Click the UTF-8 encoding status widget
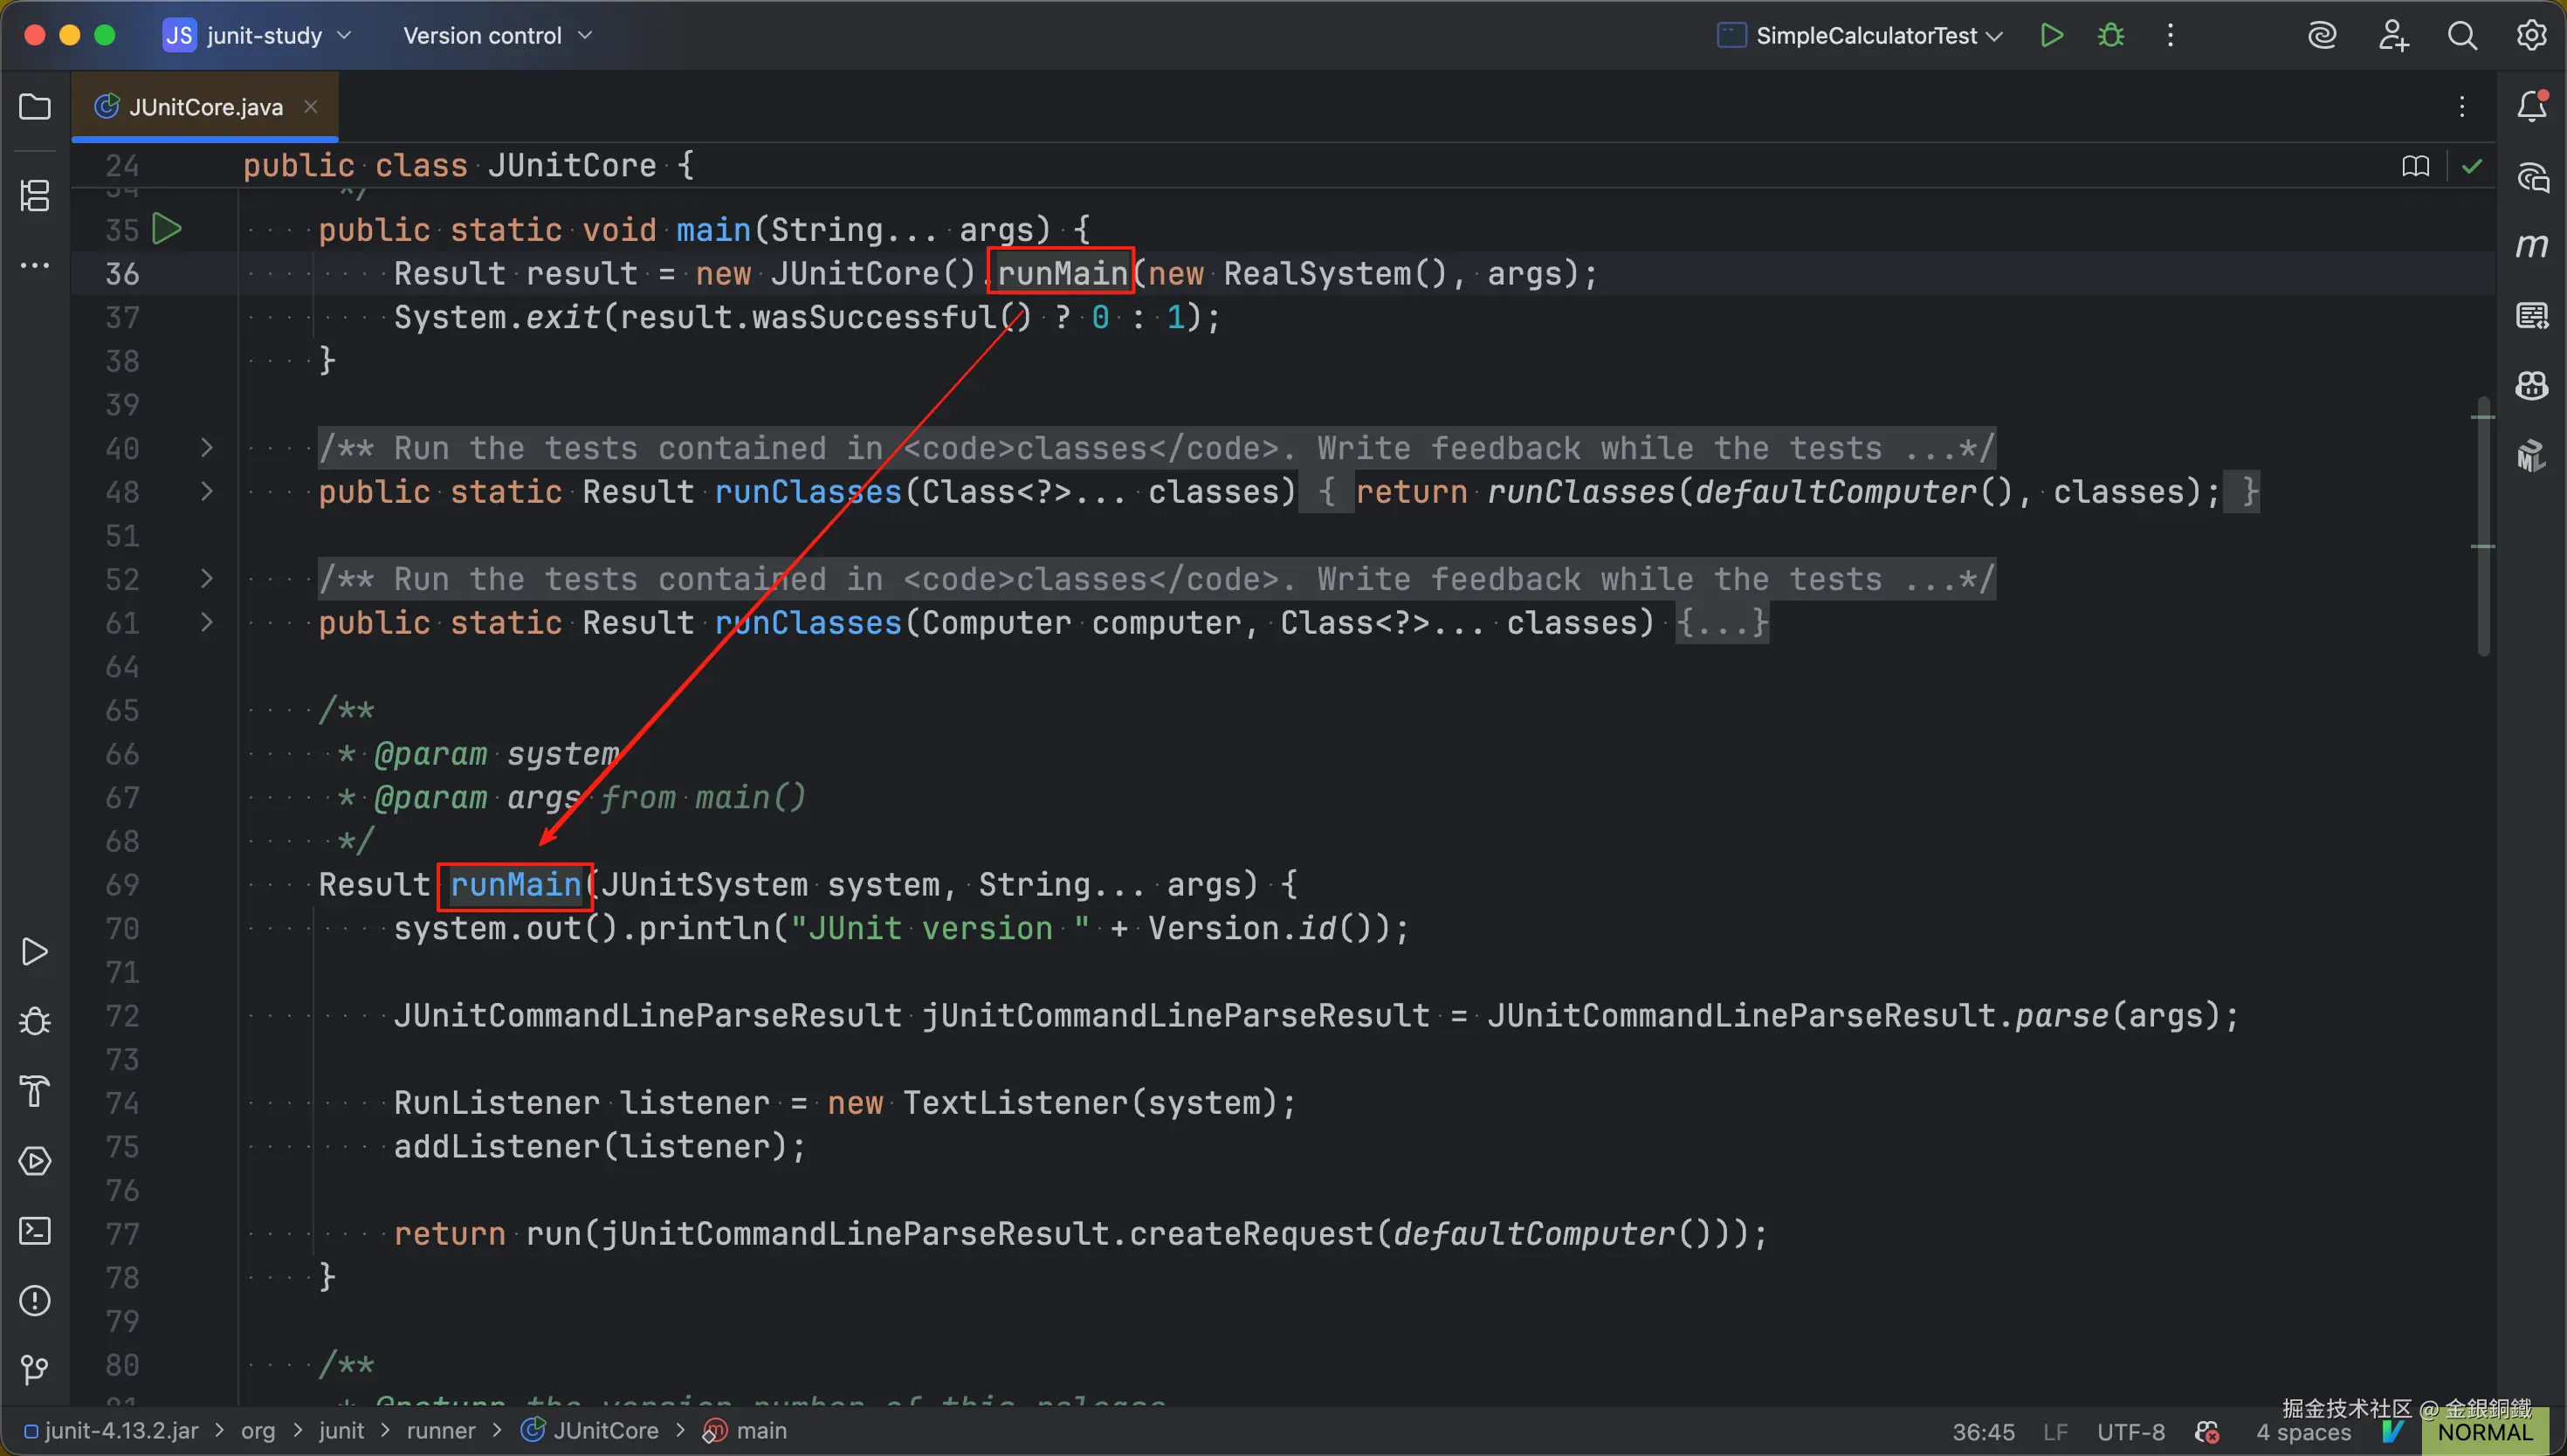This screenshot has width=2567, height=1456. coord(2130,1432)
